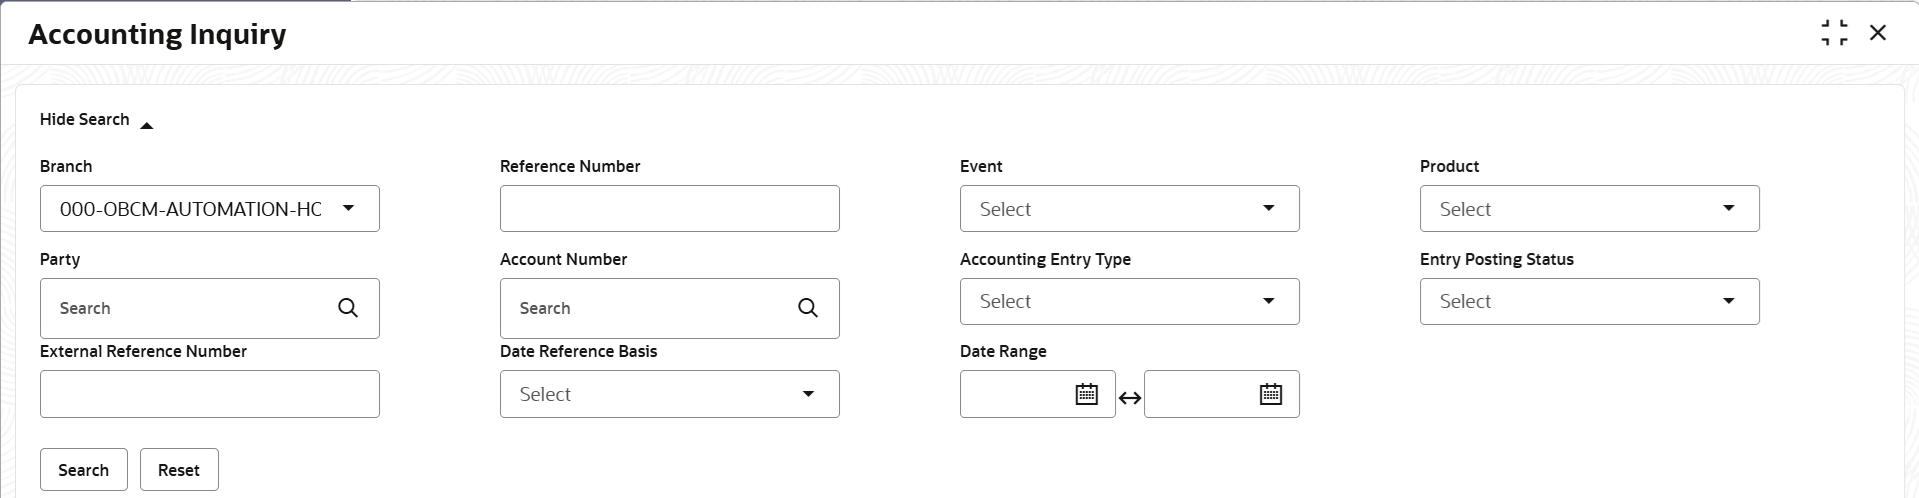
Task: Click the Party search magnifier icon
Action: coord(348,308)
